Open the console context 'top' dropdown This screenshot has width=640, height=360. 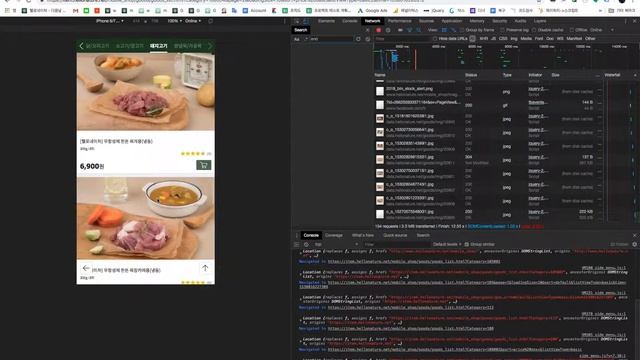[337, 244]
